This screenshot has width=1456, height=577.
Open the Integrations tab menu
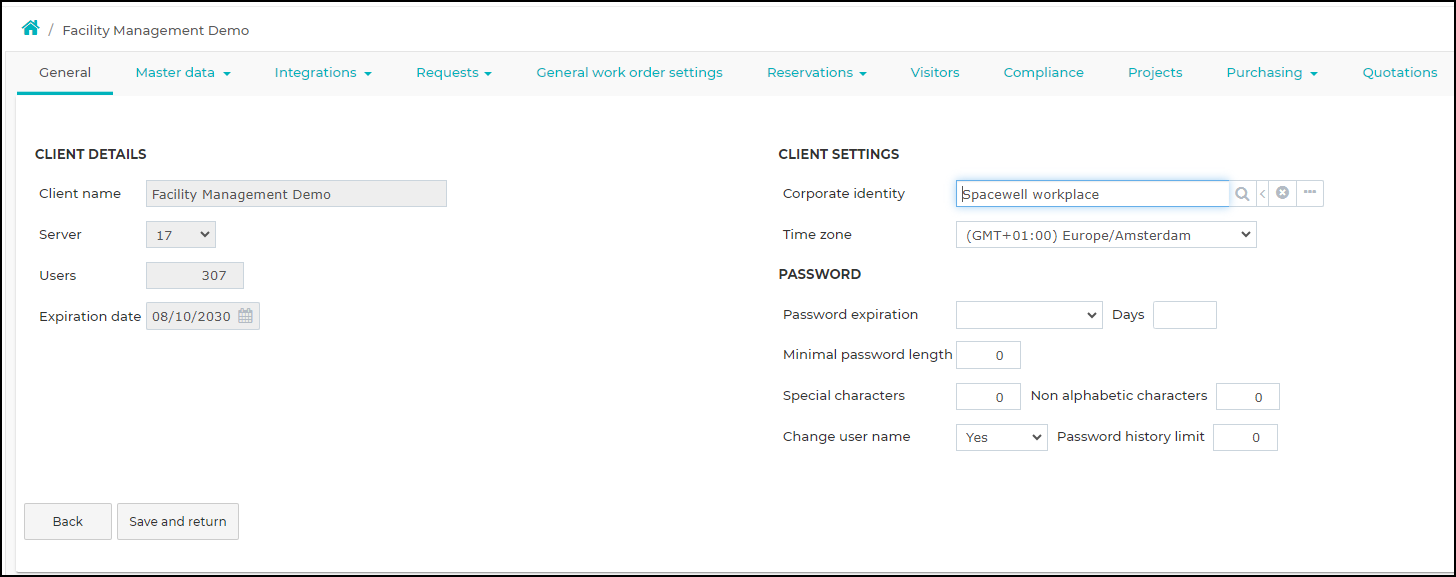[x=323, y=73]
